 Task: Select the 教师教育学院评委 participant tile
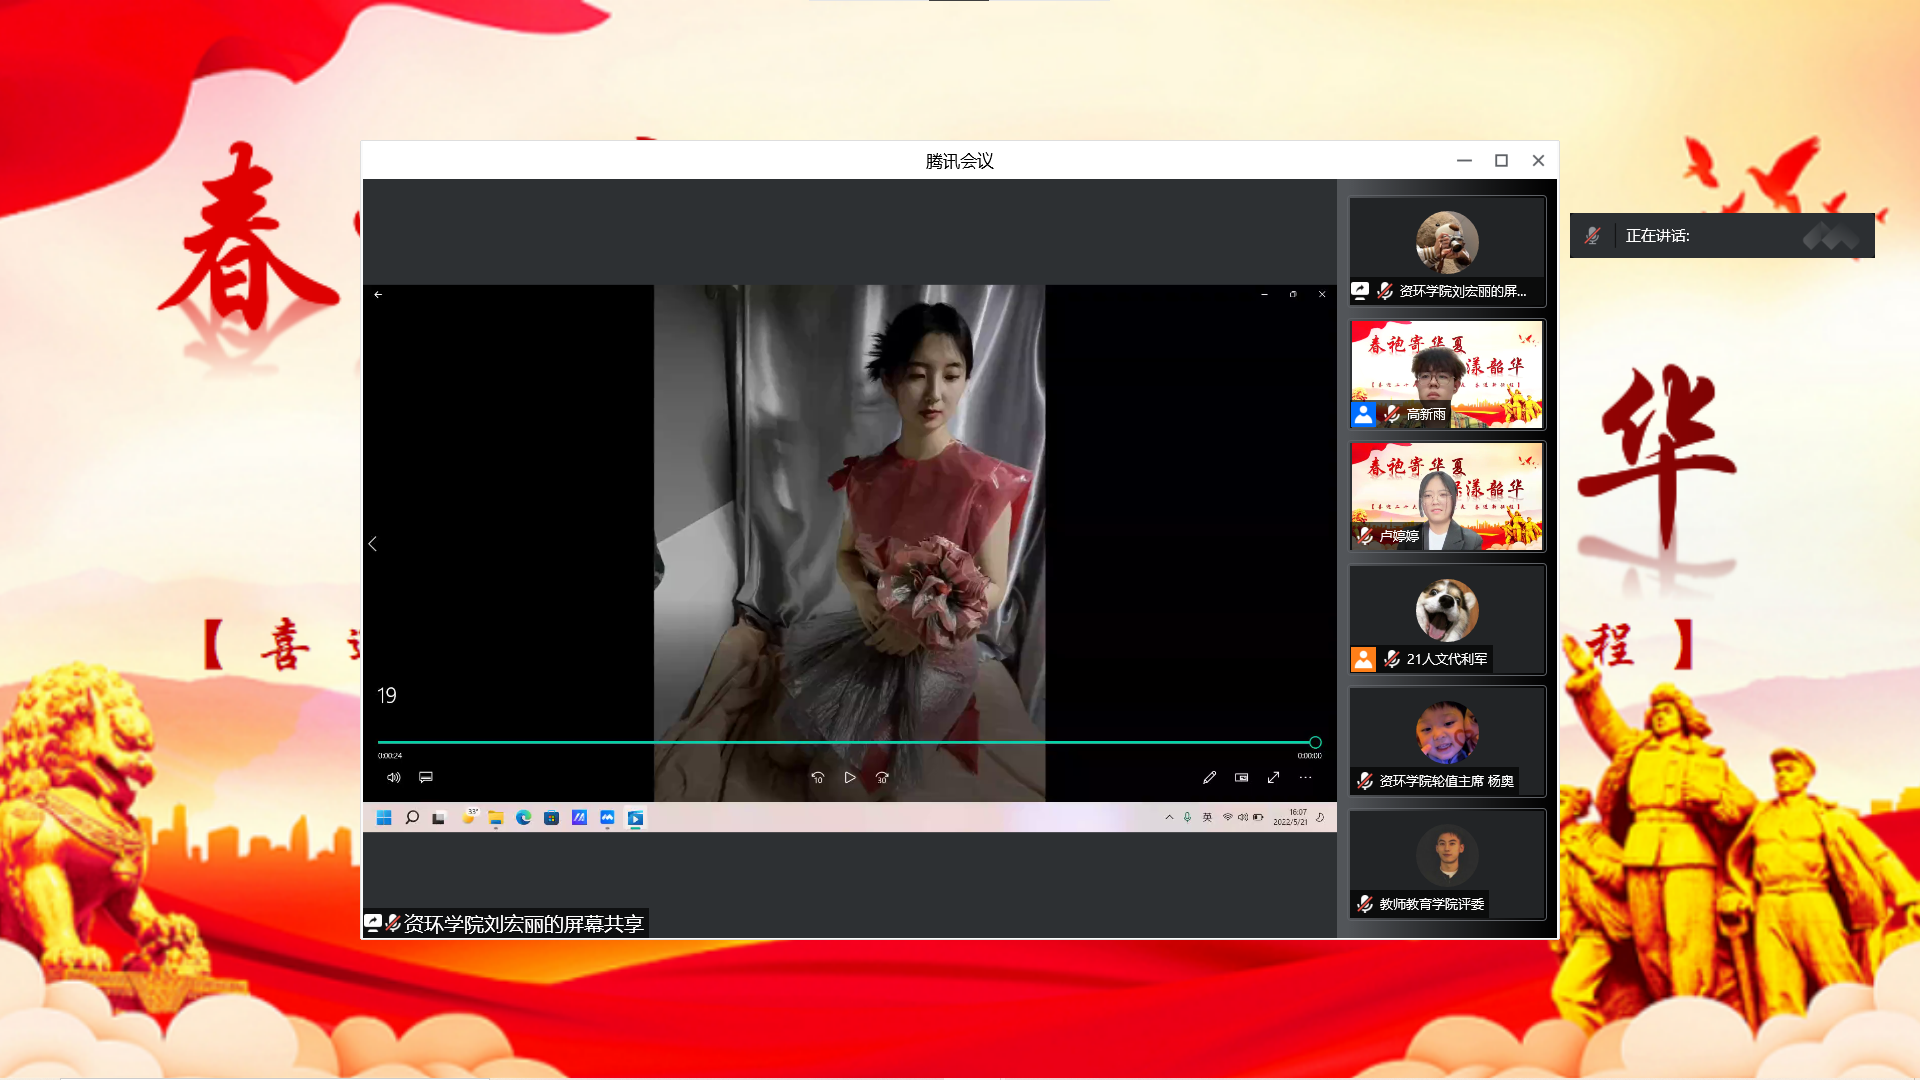click(1447, 864)
